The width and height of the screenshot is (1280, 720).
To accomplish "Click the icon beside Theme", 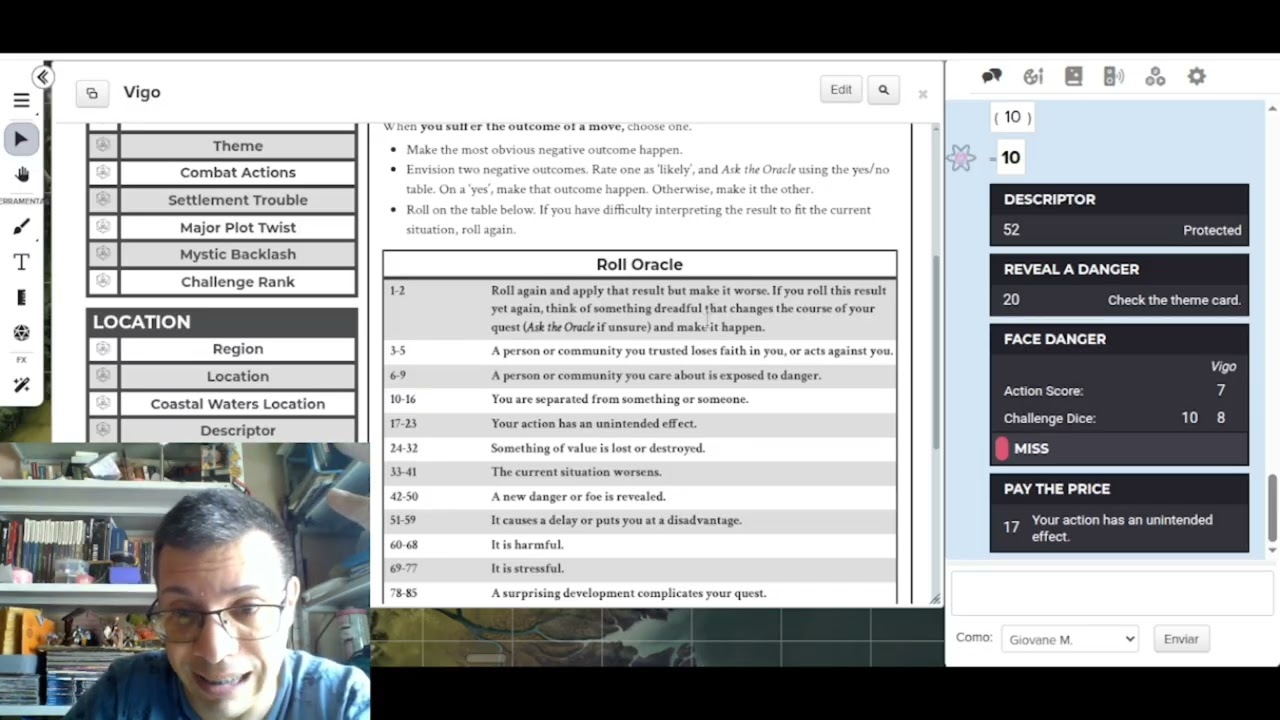I will (x=103, y=146).
